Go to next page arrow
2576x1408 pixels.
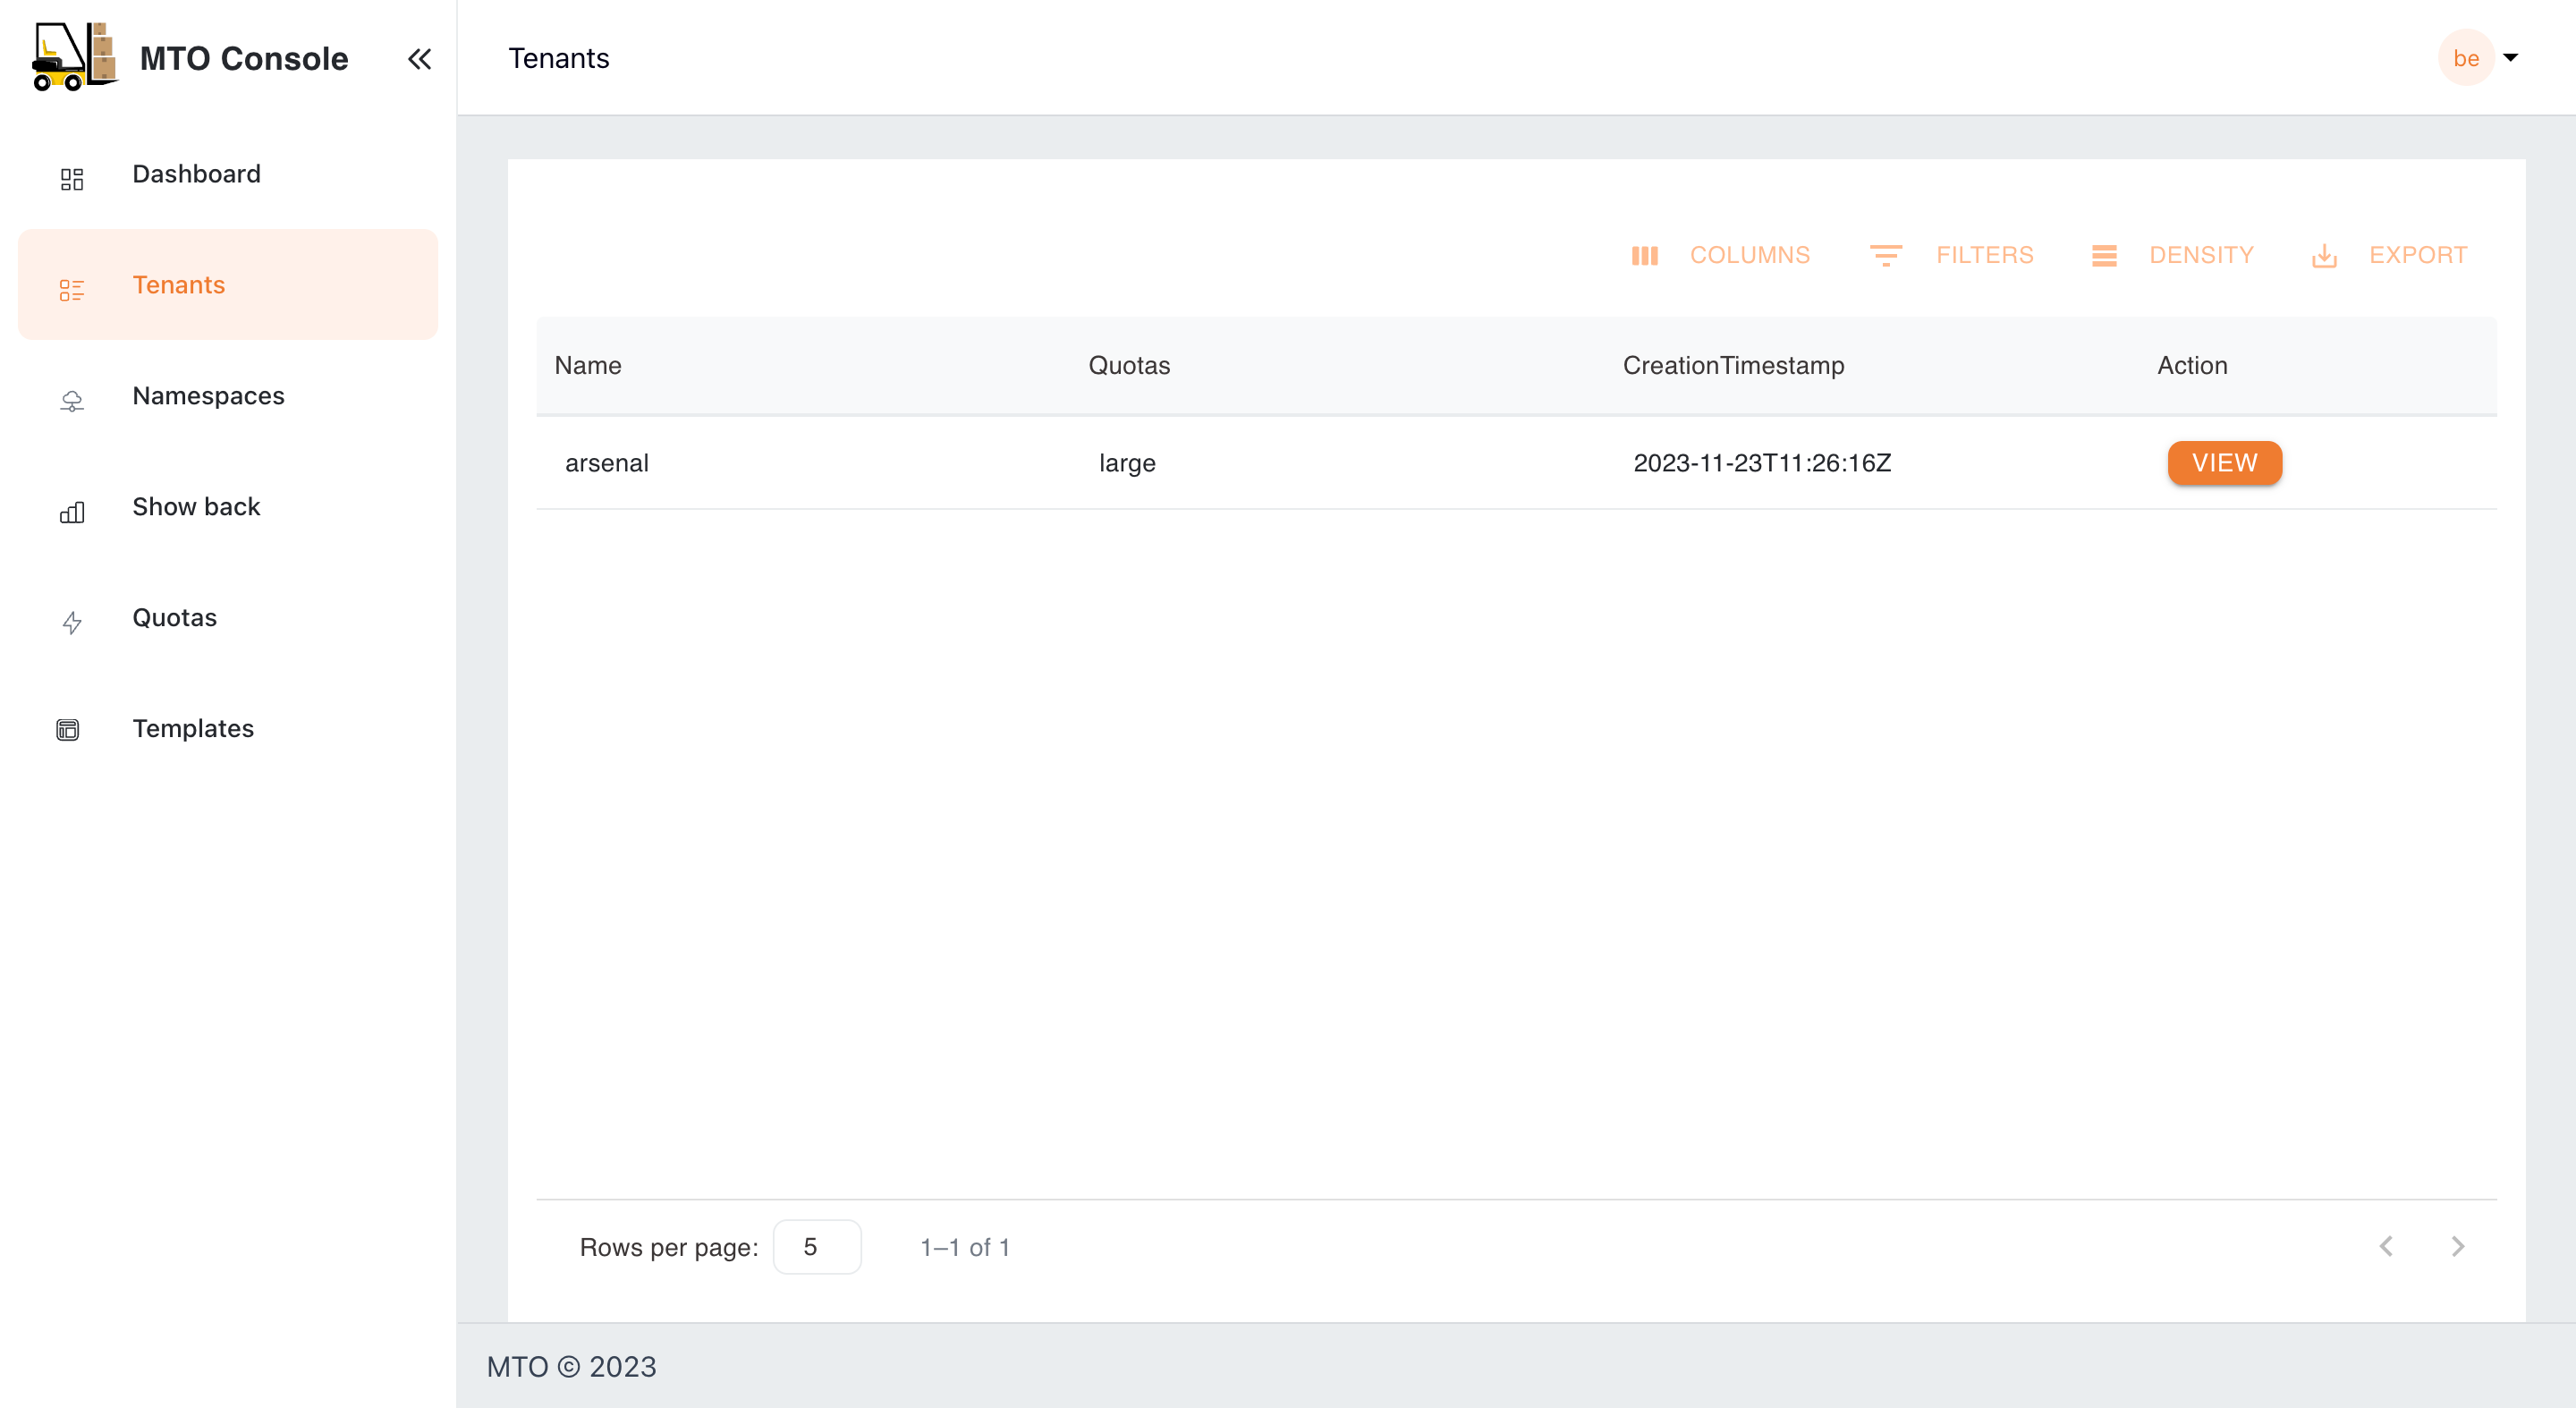[x=2458, y=1246]
